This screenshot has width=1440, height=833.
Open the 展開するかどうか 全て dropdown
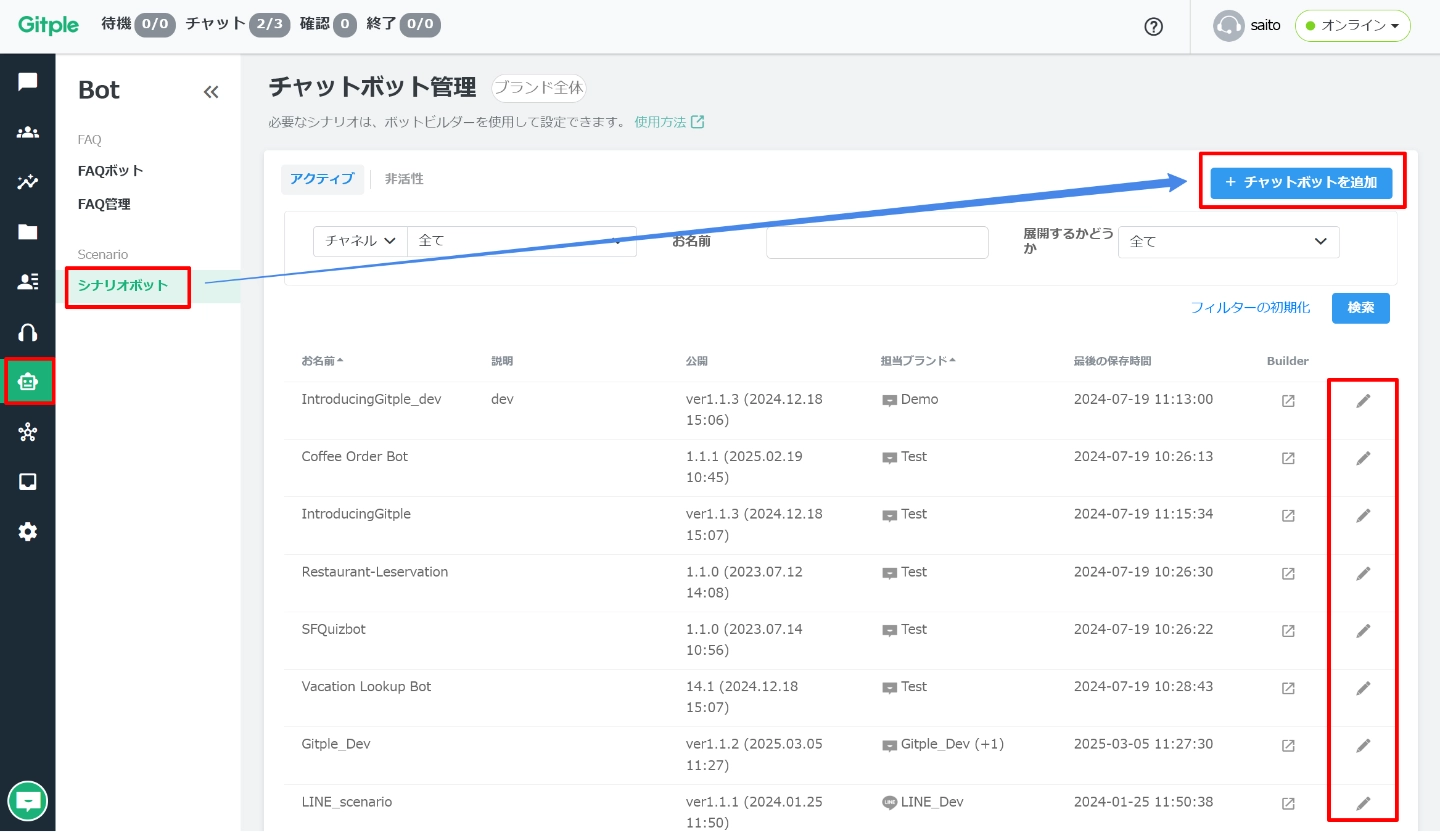click(1228, 241)
